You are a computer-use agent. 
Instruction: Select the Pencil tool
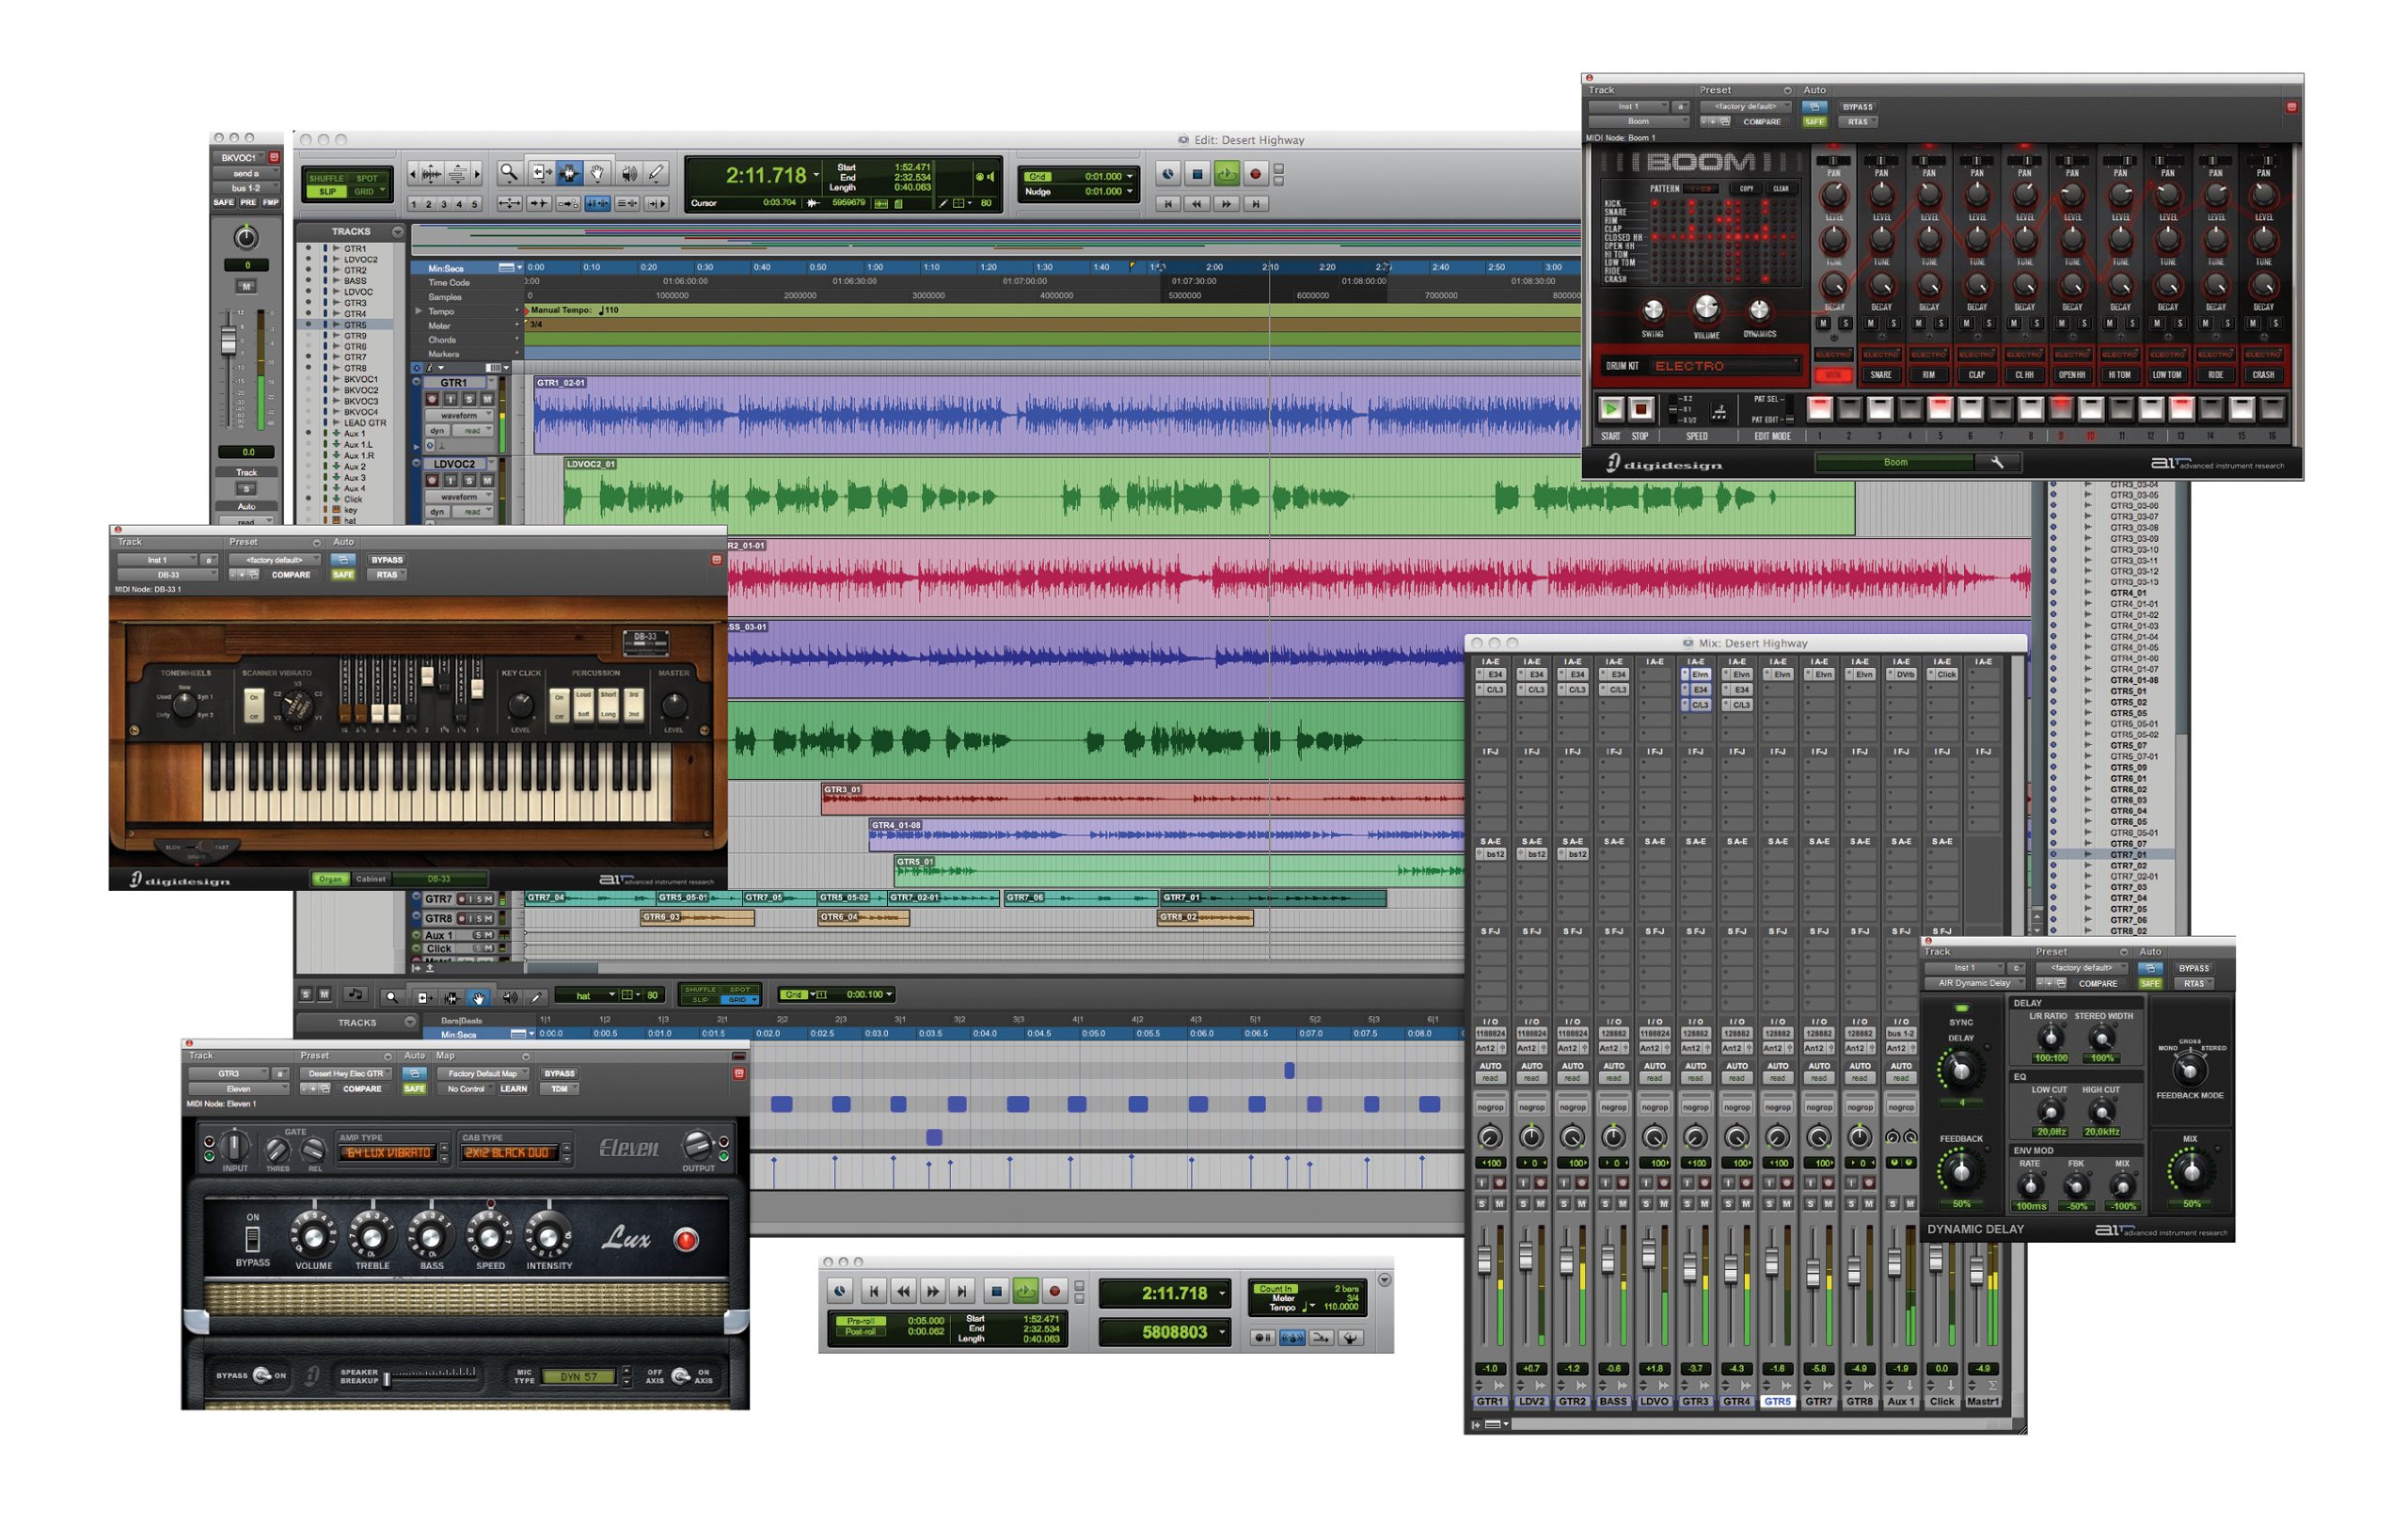655,172
